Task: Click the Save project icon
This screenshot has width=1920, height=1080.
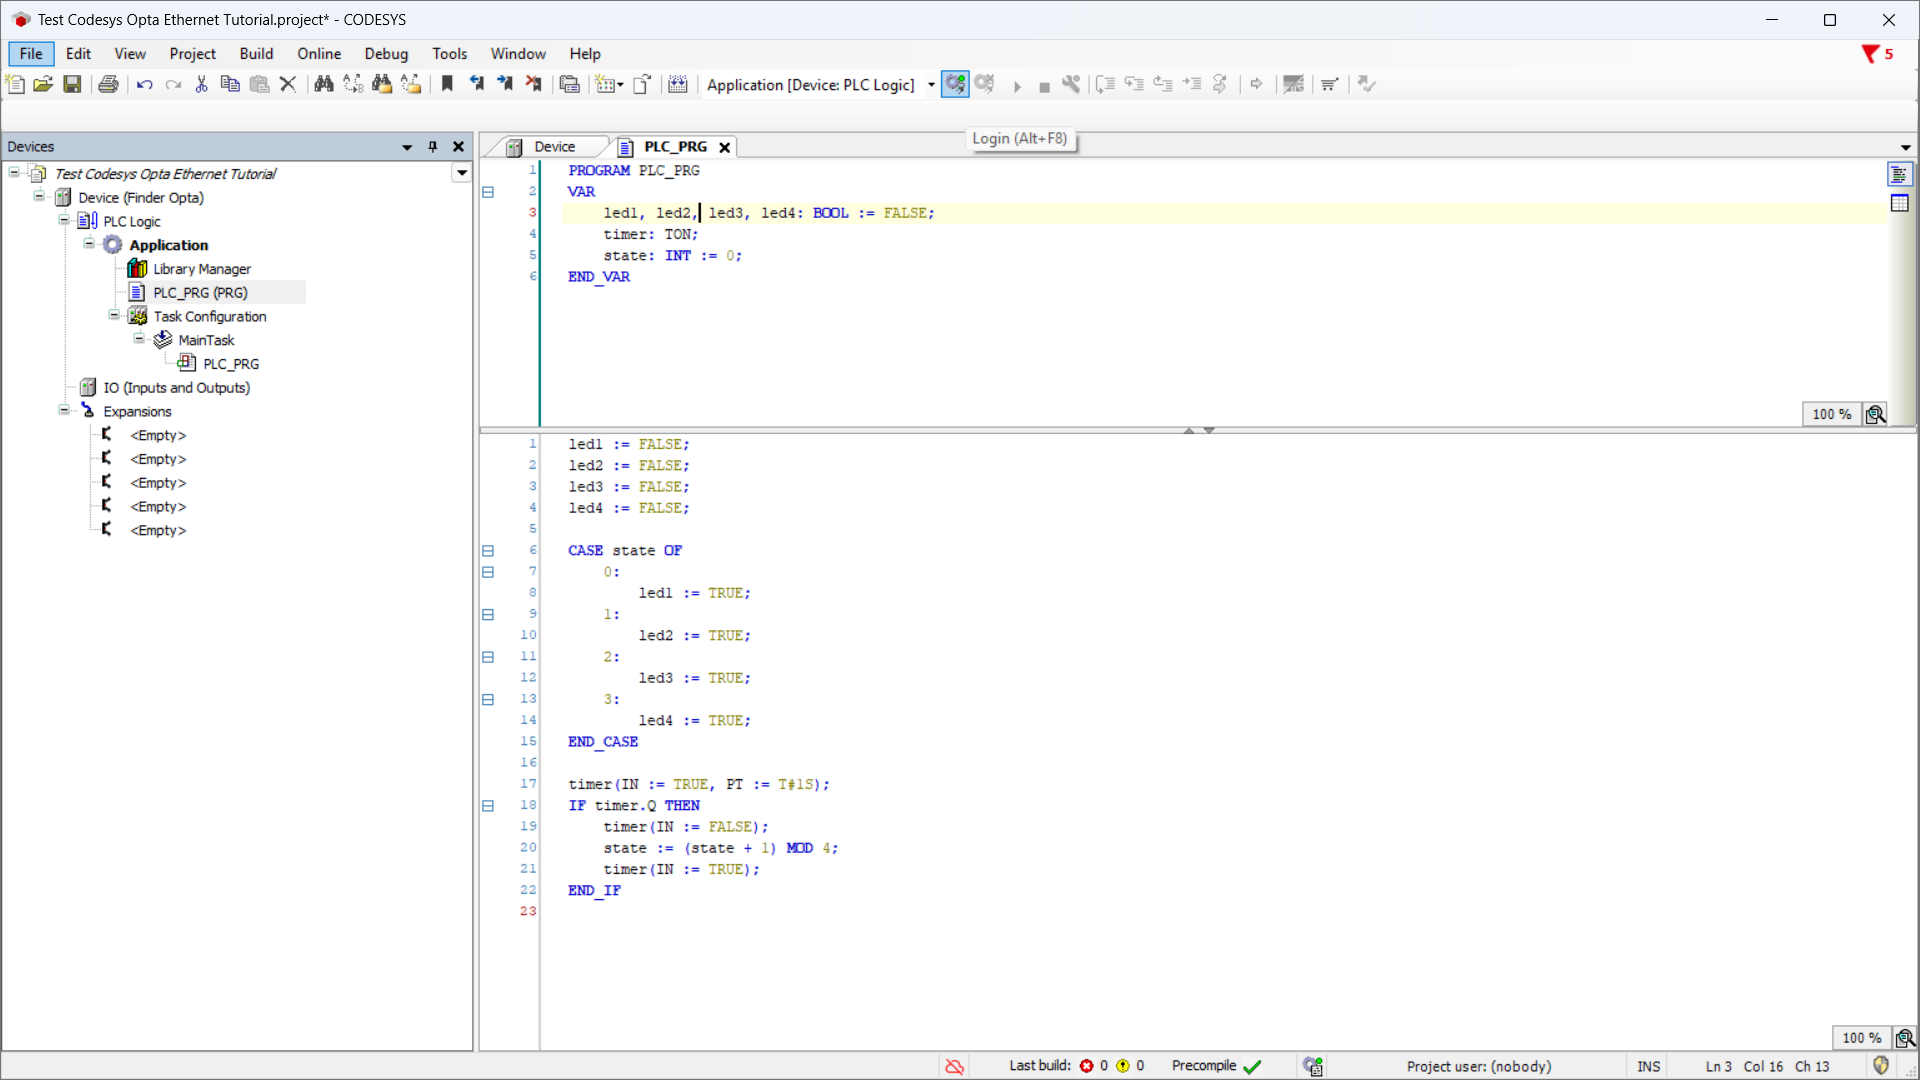Action: pyautogui.click(x=72, y=84)
